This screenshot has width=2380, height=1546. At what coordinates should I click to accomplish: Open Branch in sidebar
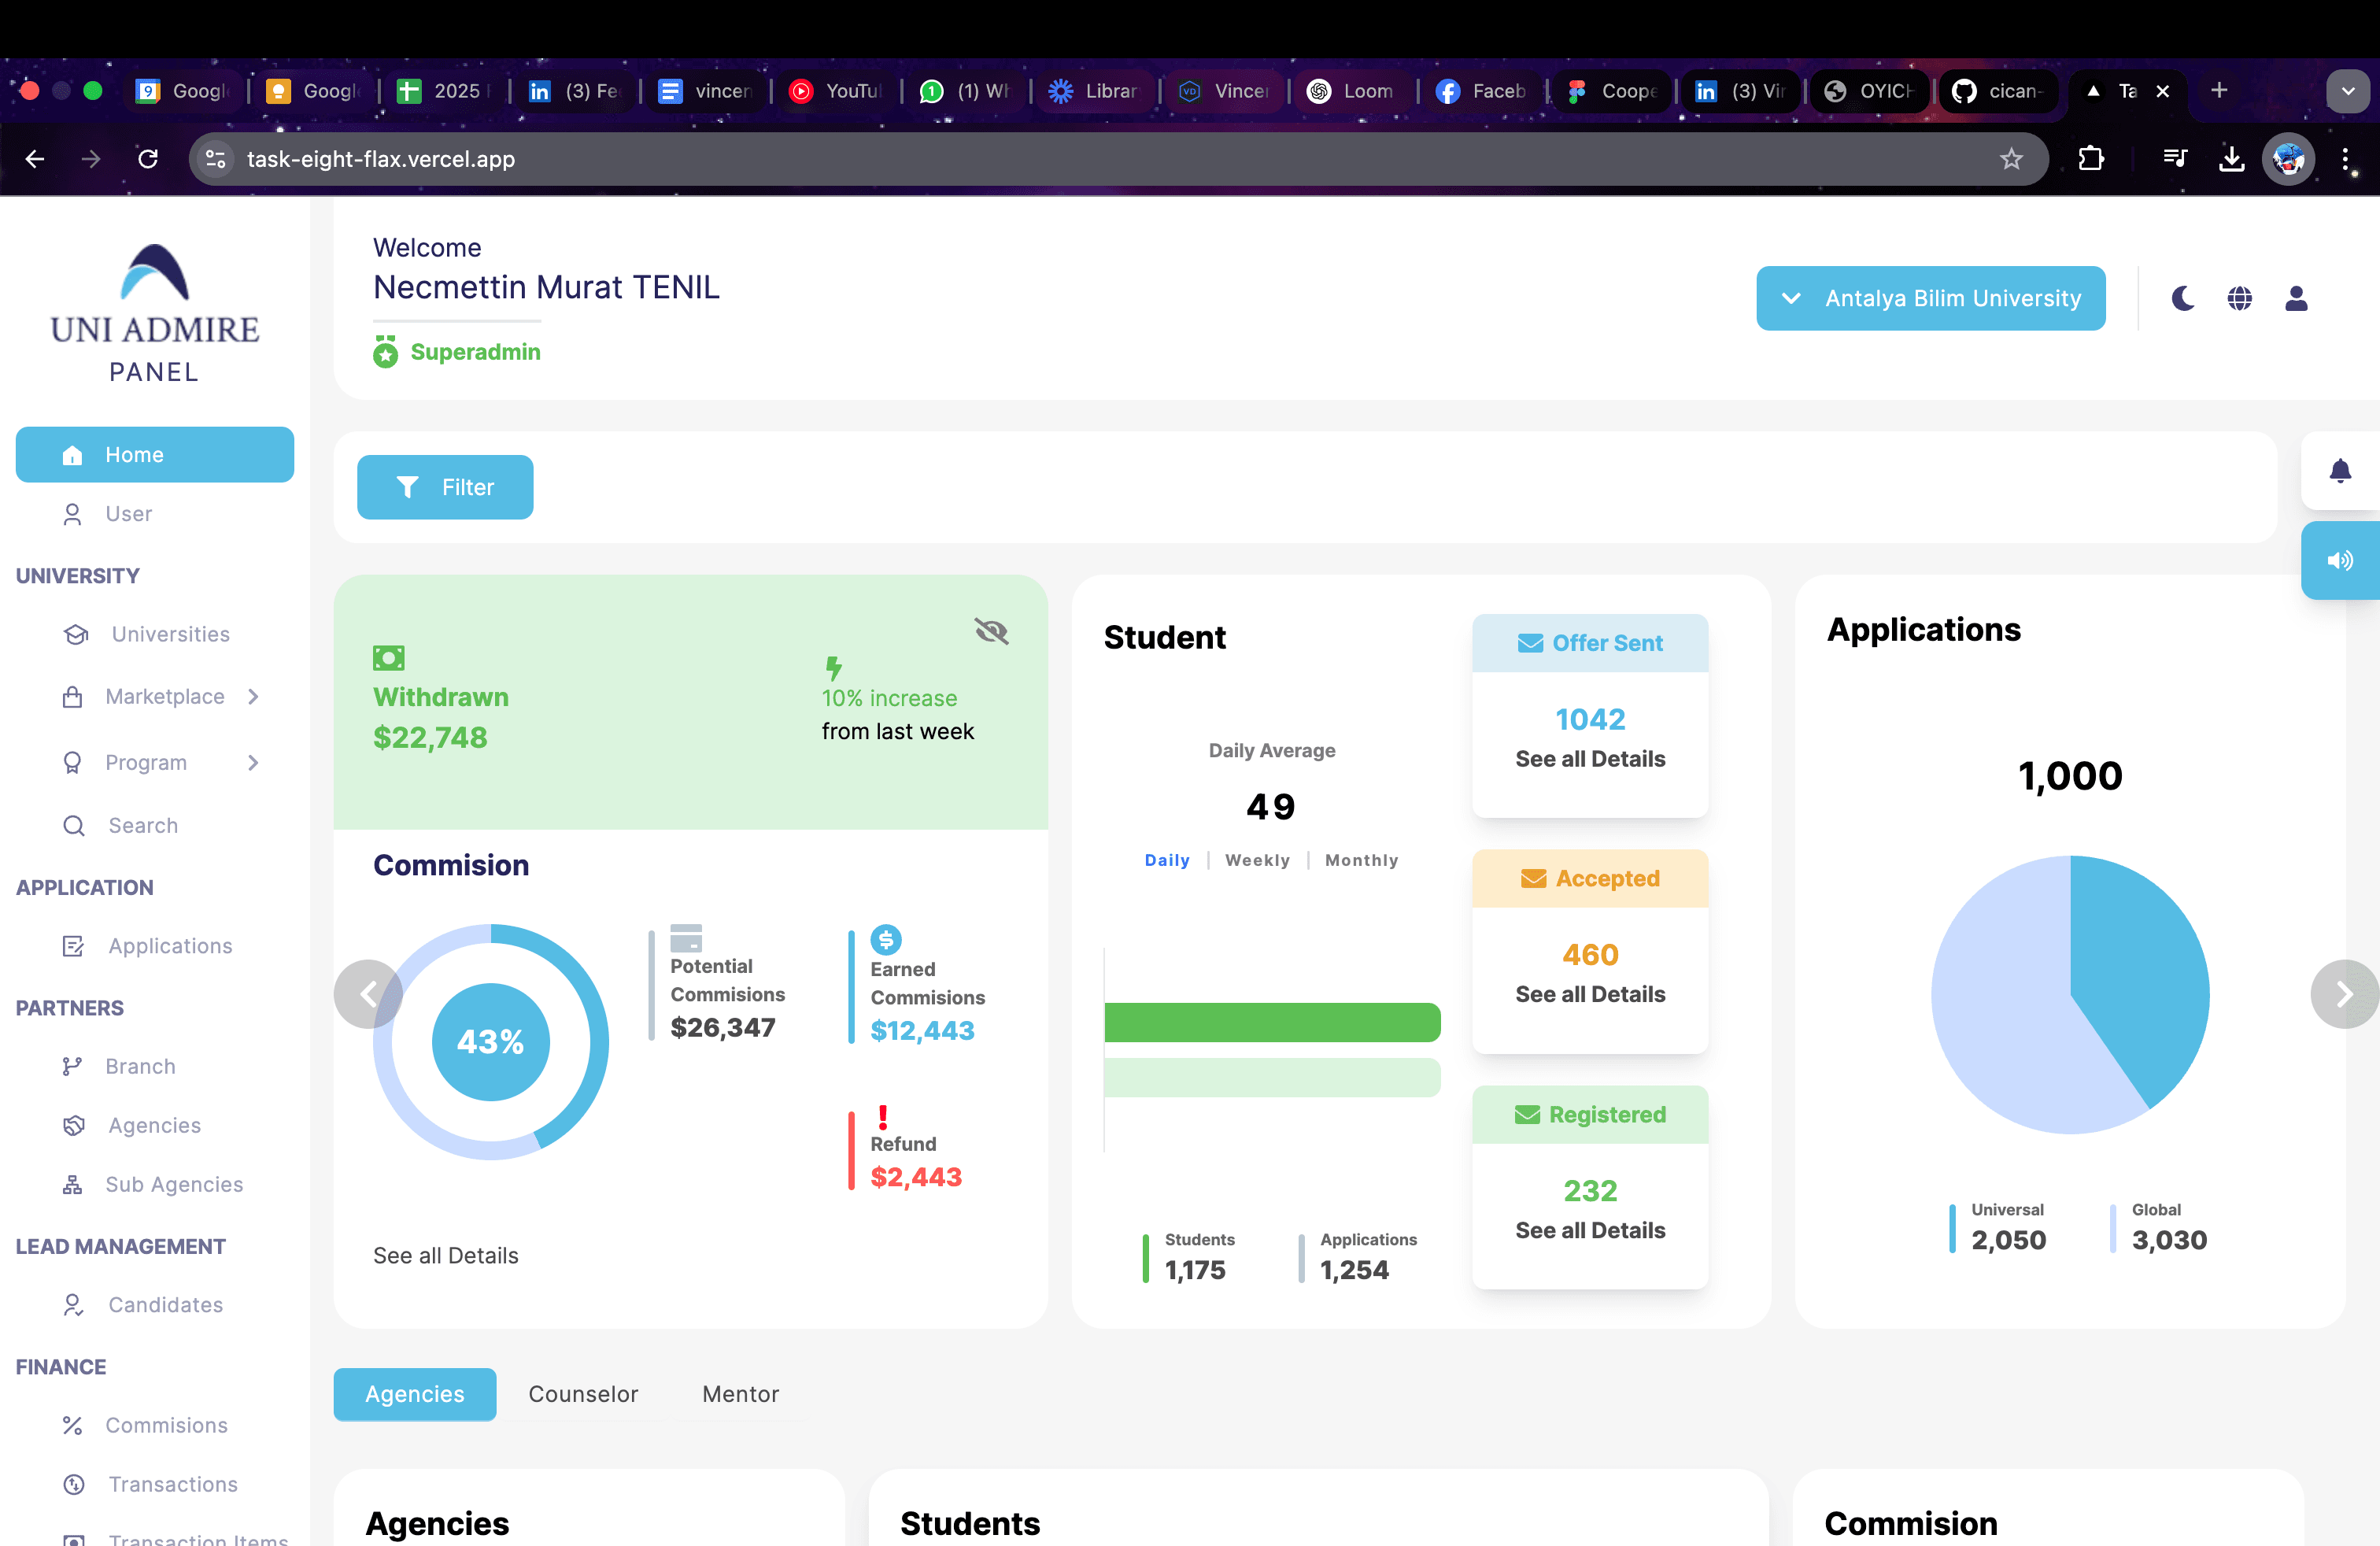[x=119, y=1067]
